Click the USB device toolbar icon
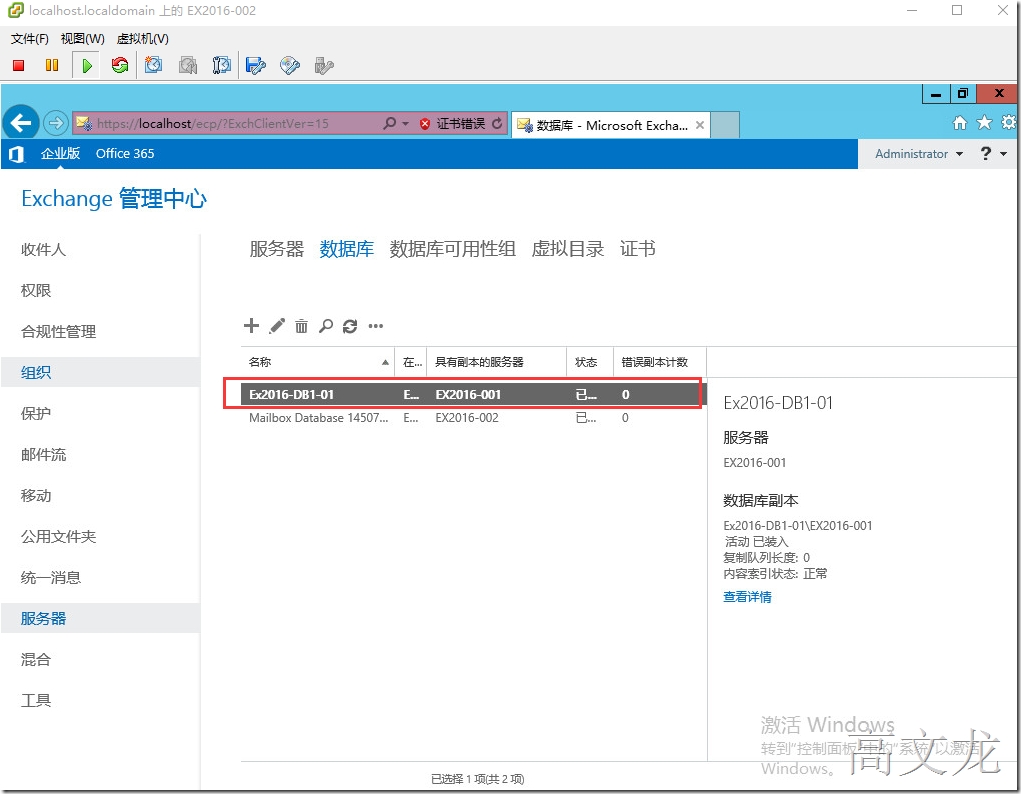The height and width of the screenshot is (794, 1021). point(324,65)
